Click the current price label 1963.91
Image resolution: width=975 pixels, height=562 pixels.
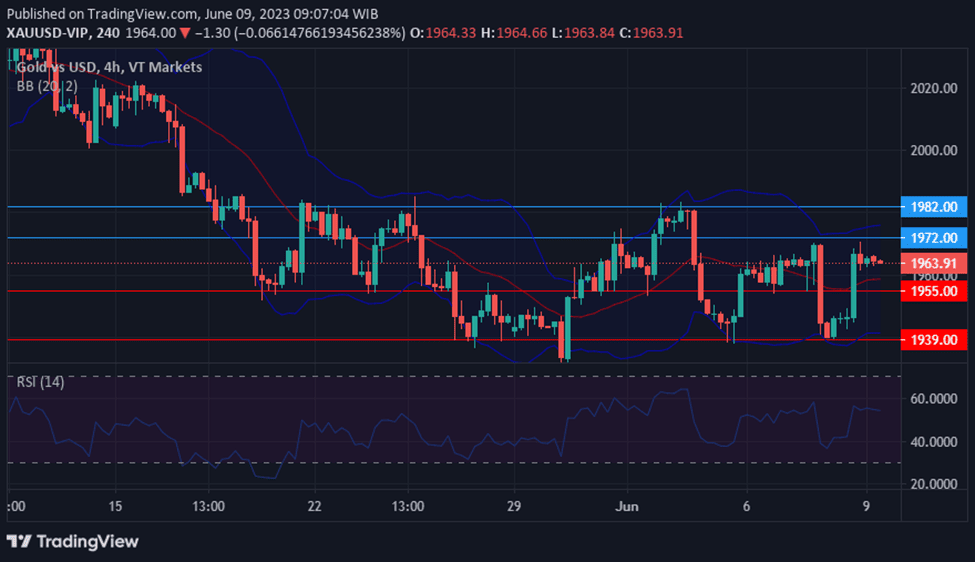(x=934, y=264)
